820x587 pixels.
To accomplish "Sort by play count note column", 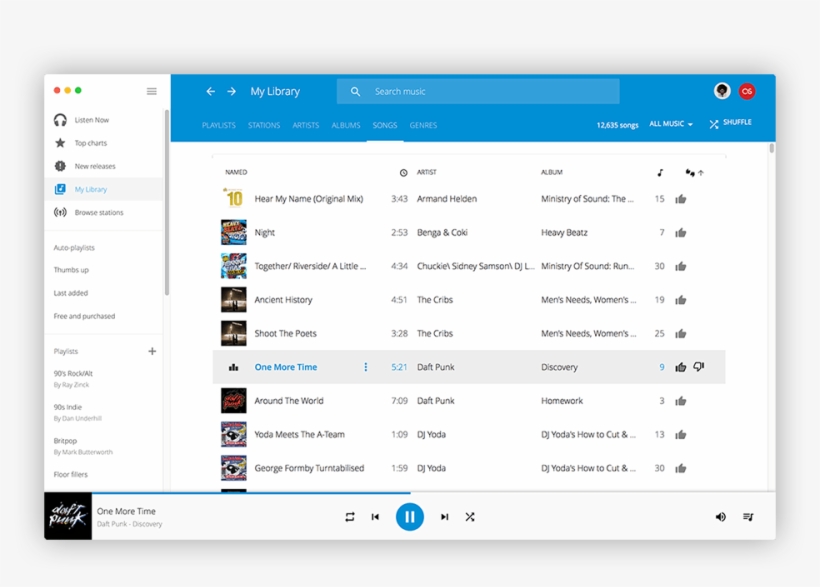I will [x=660, y=172].
